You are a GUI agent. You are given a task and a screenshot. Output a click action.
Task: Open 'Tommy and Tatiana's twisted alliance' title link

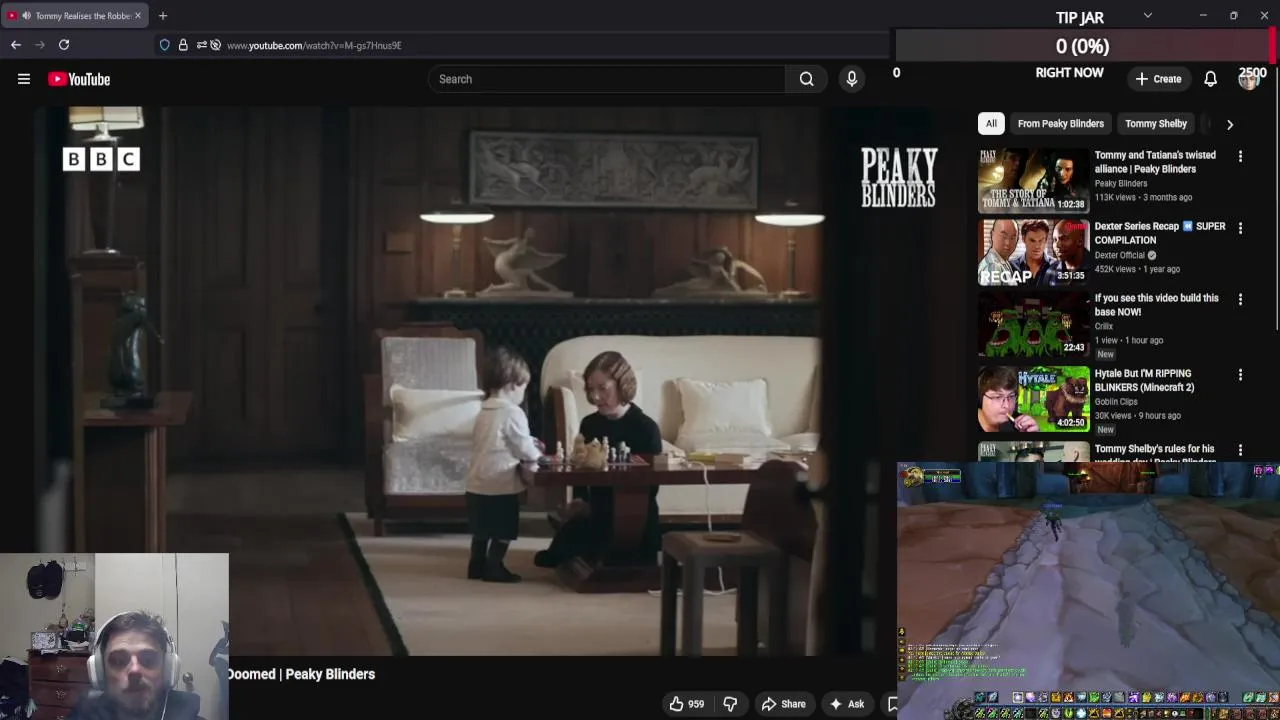[x=1155, y=162]
